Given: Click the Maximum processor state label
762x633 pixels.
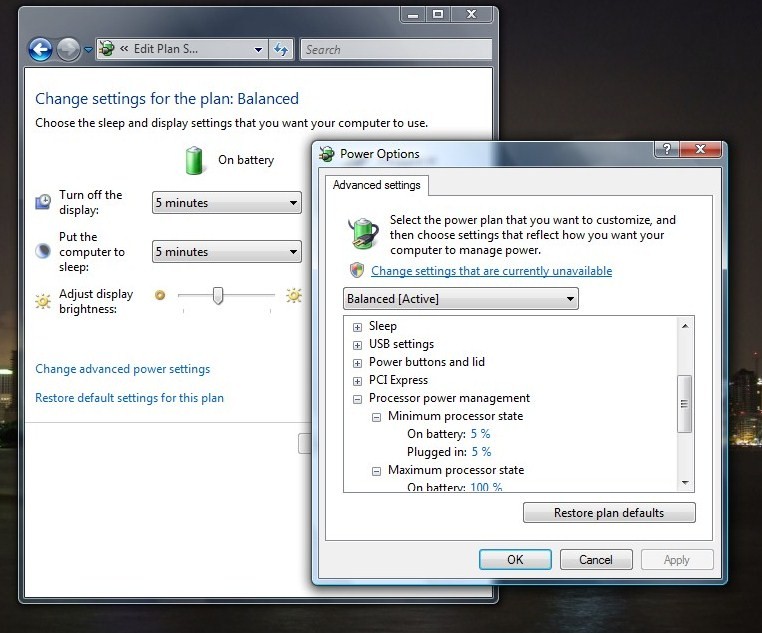Looking at the screenshot, I should tap(456, 470).
